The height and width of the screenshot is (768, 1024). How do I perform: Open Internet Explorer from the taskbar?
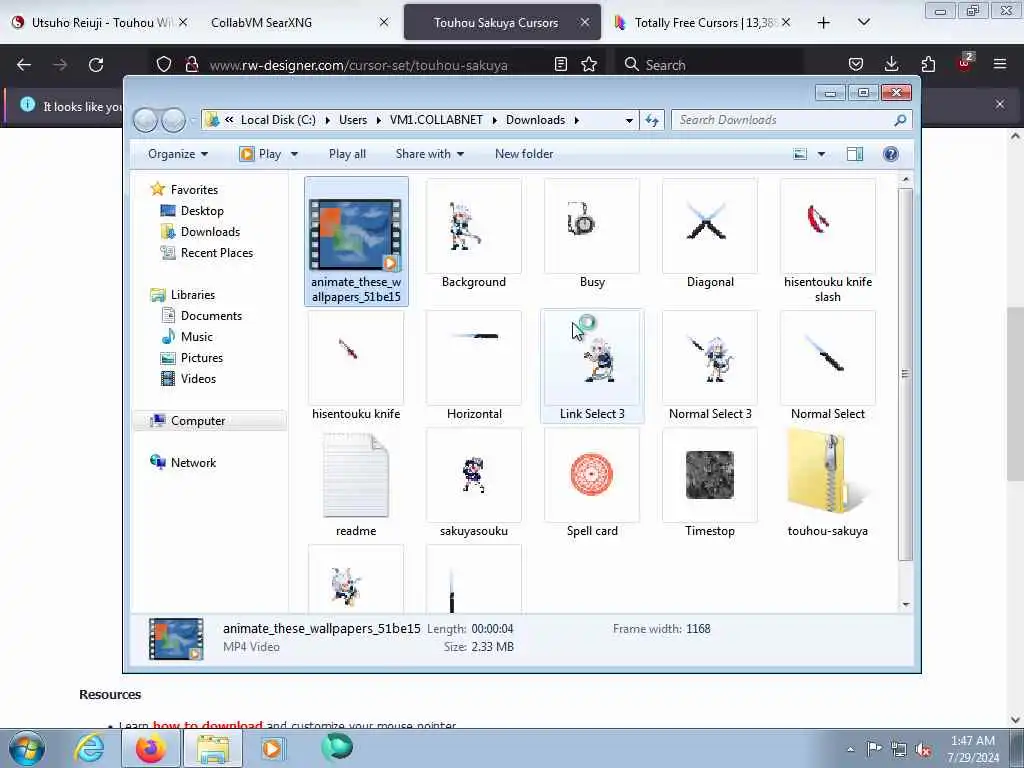click(89, 749)
